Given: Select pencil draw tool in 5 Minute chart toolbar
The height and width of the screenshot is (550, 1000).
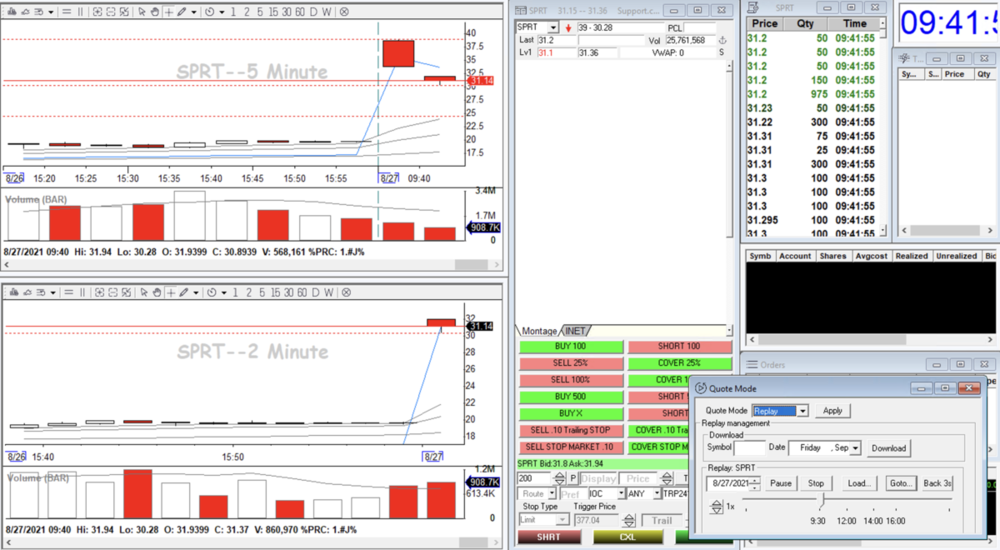Looking at the screenshot, I should click(182, 11).
